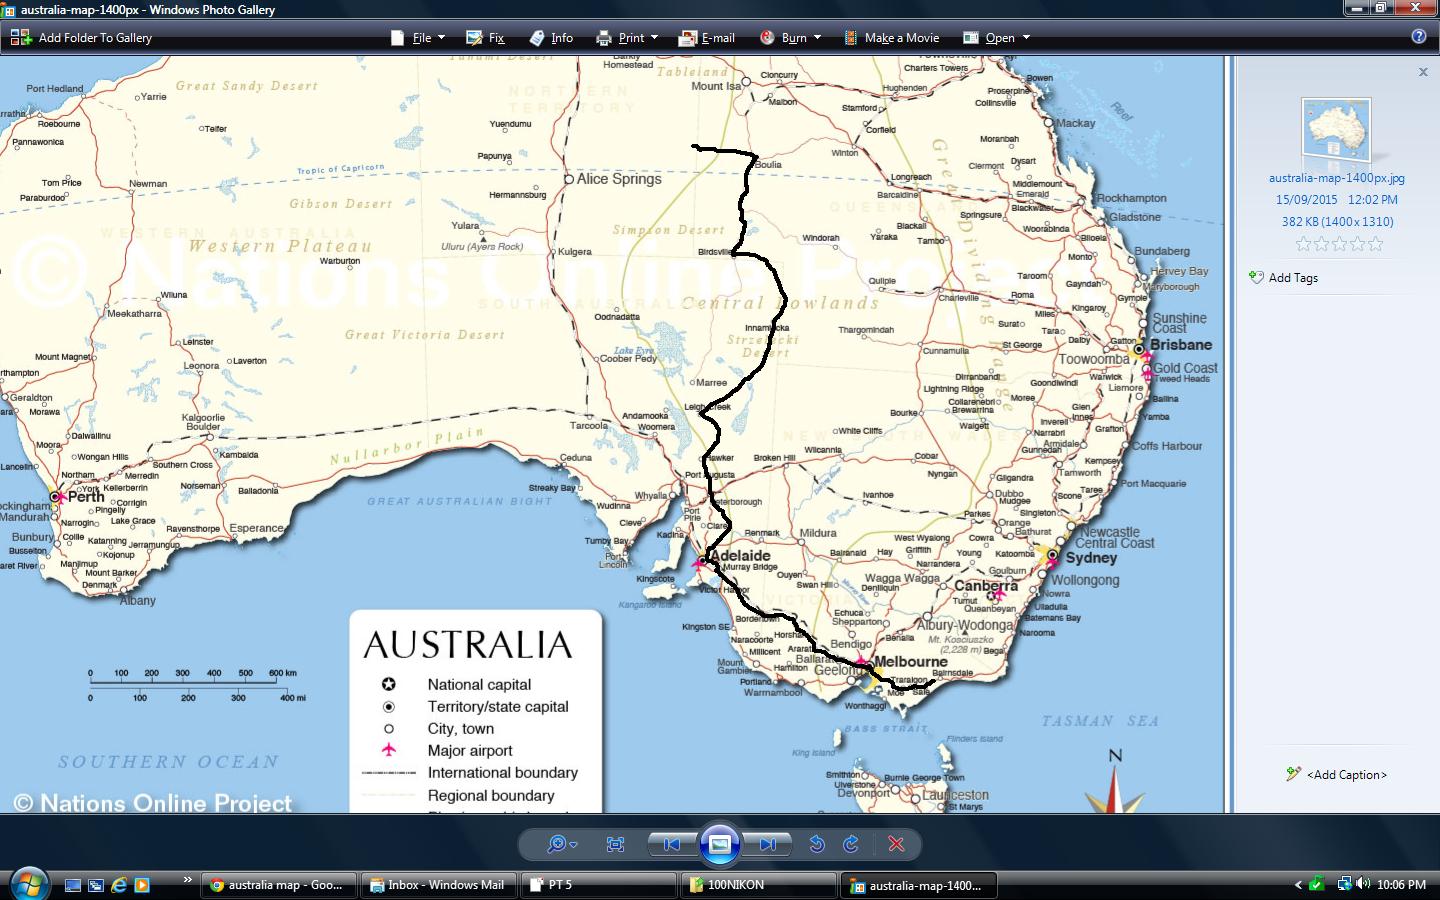Select the australia-map thumbnail in Info pane

pos(1336,132)
